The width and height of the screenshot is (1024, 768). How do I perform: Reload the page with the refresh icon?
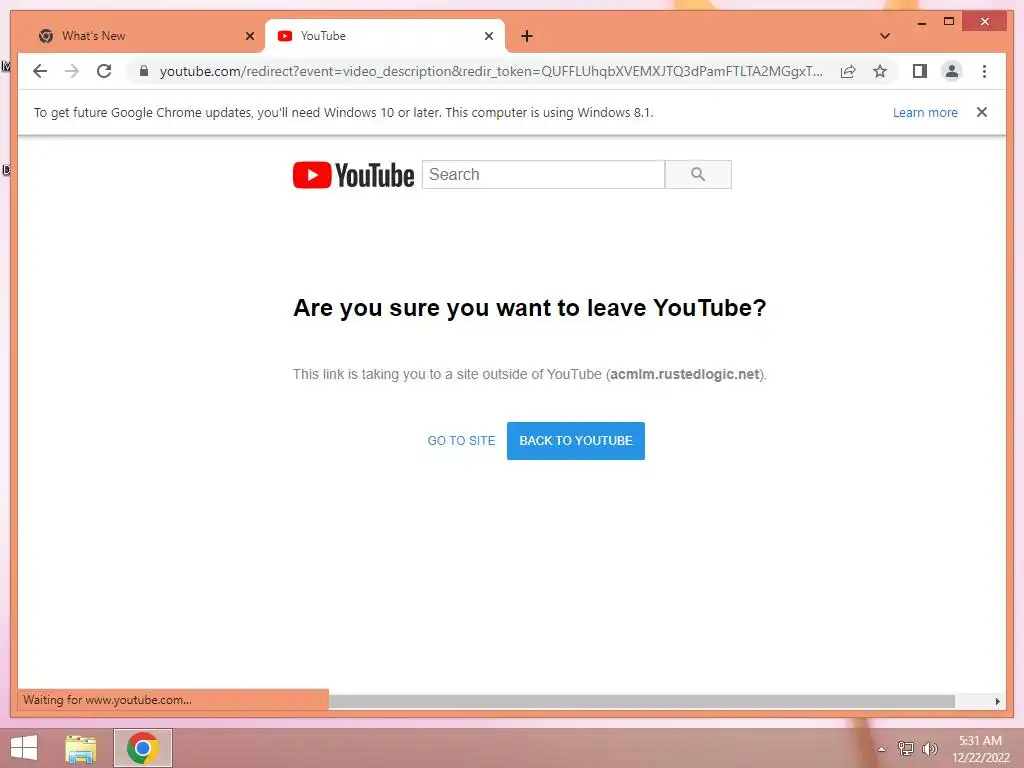(x=104, y=71)
